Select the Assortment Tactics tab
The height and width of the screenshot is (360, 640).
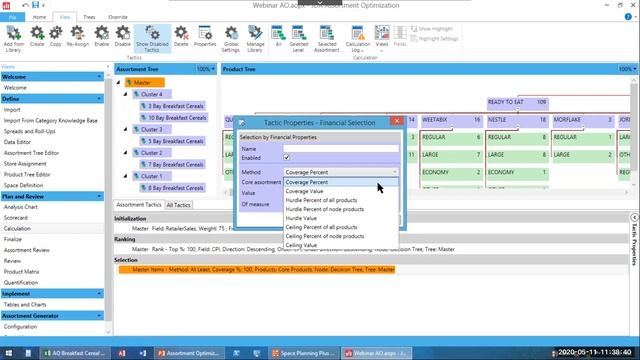point(139,205)
